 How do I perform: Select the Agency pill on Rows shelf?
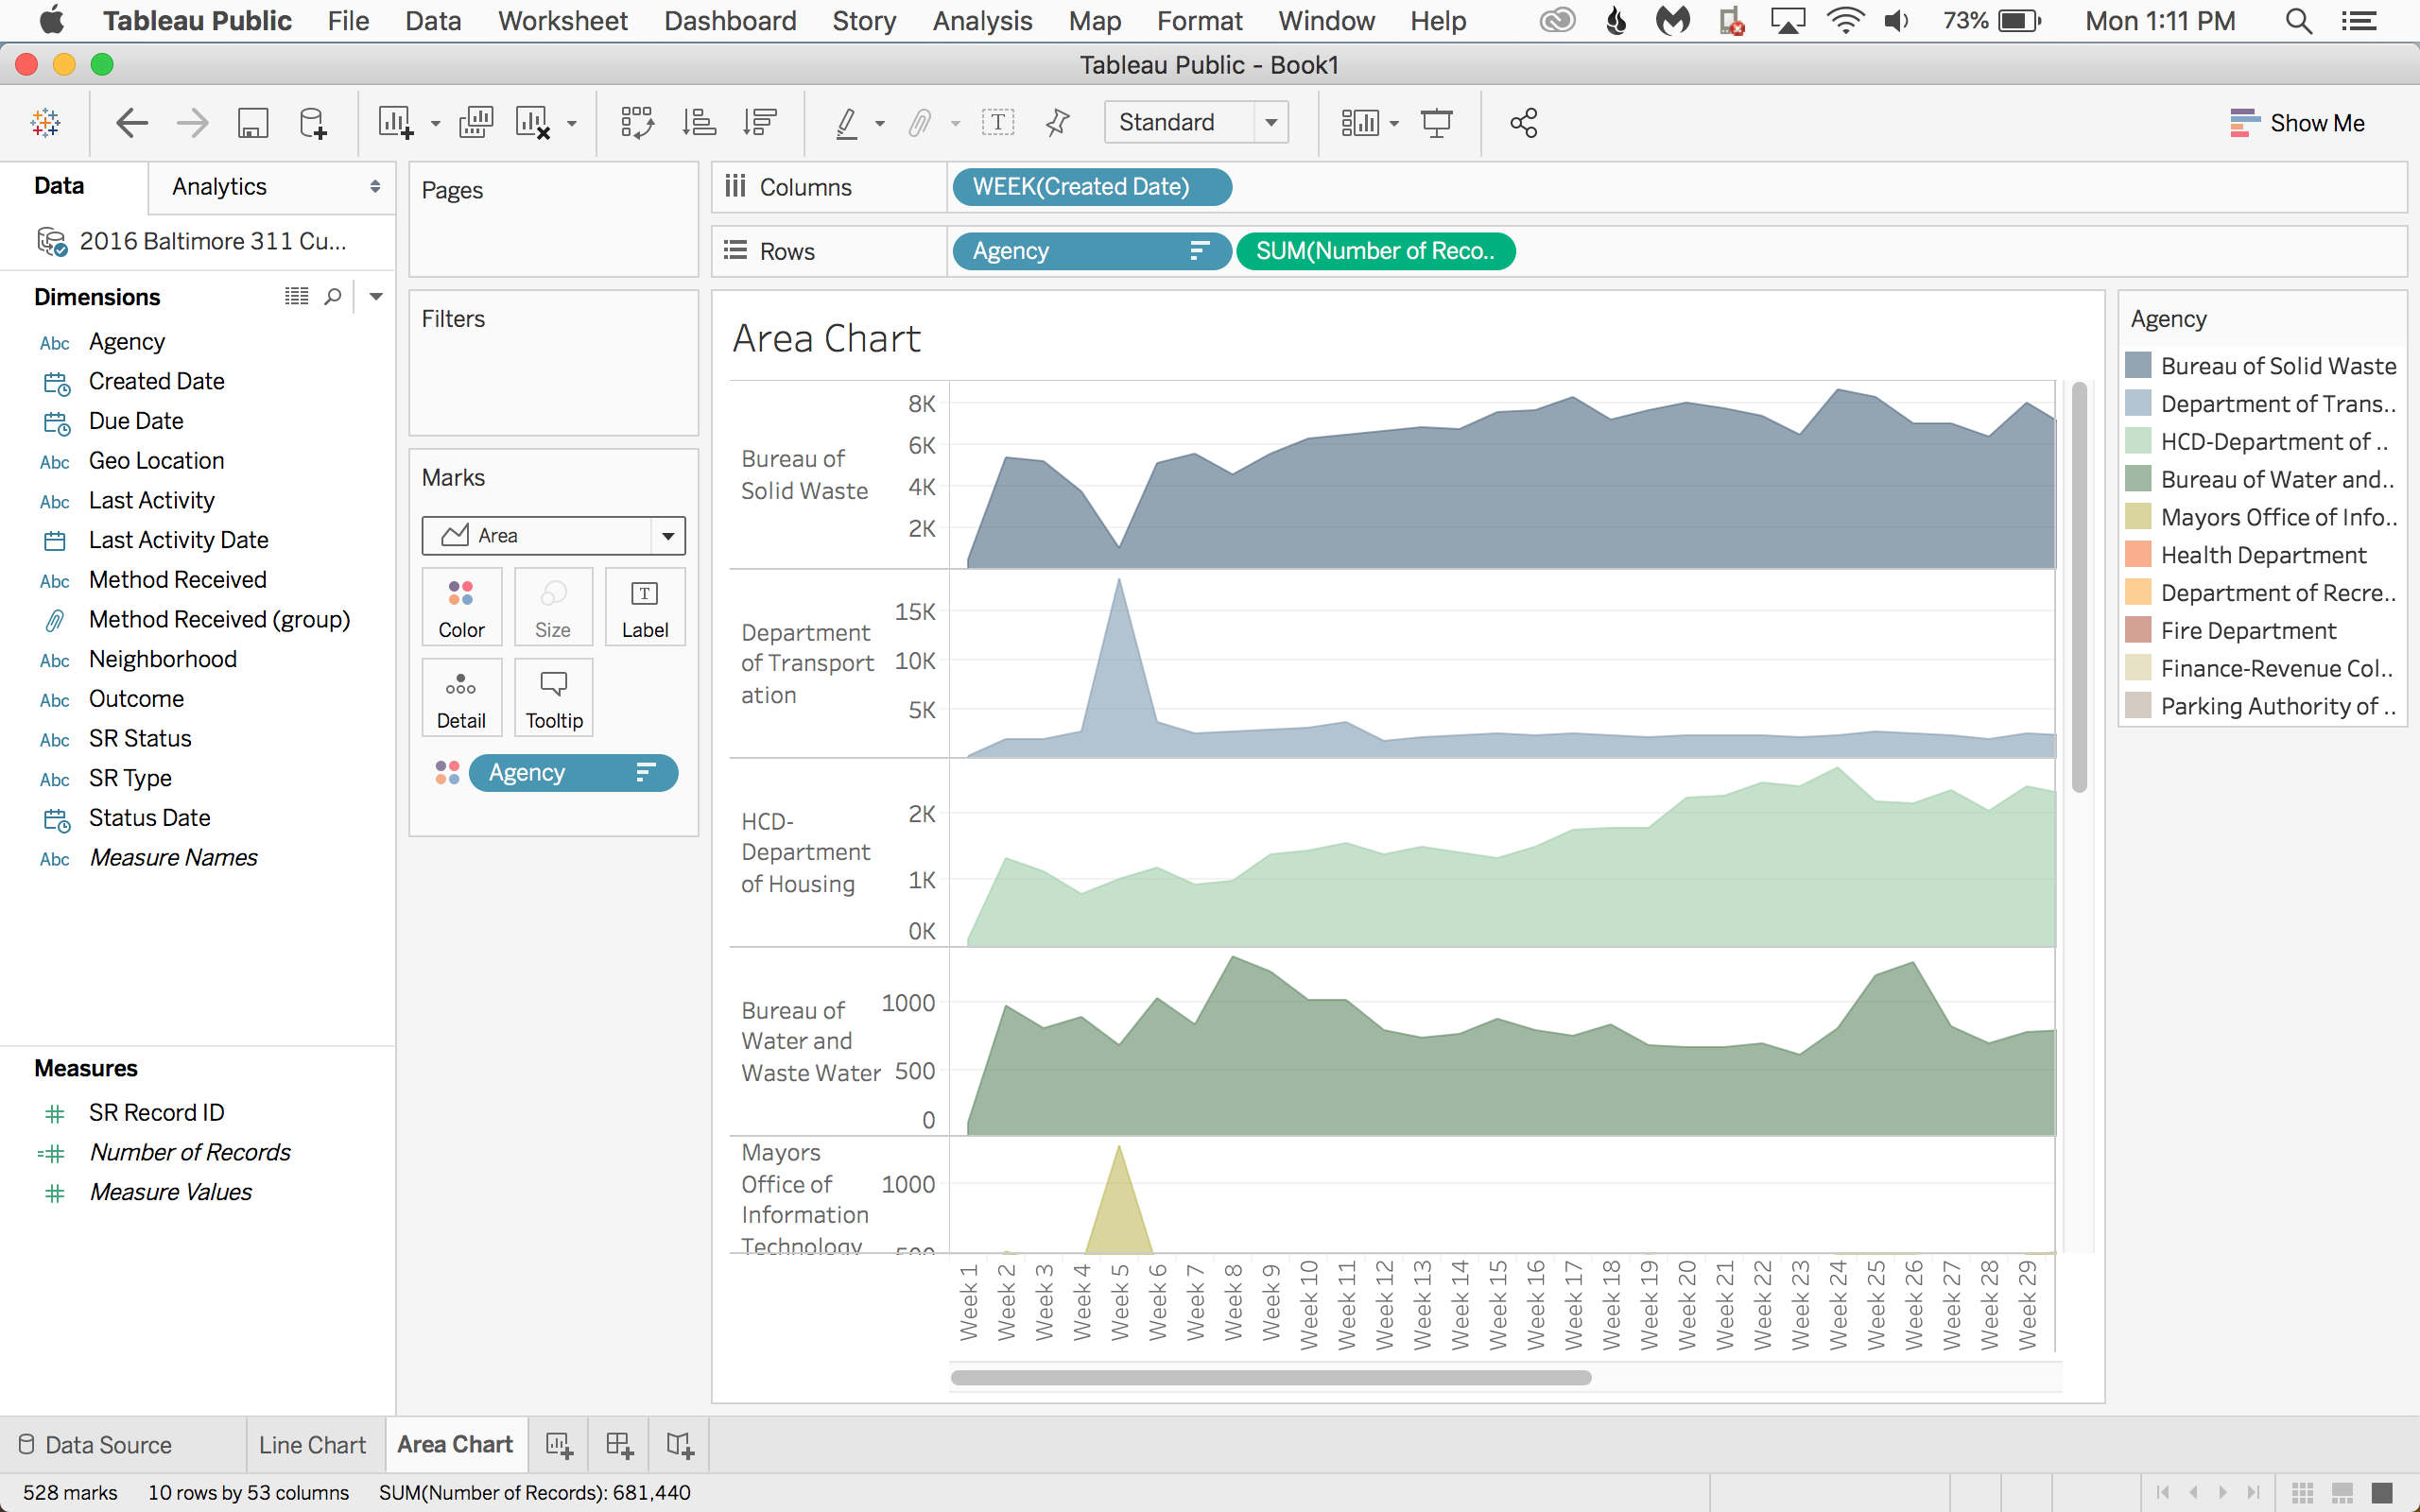coord(1091,251)
